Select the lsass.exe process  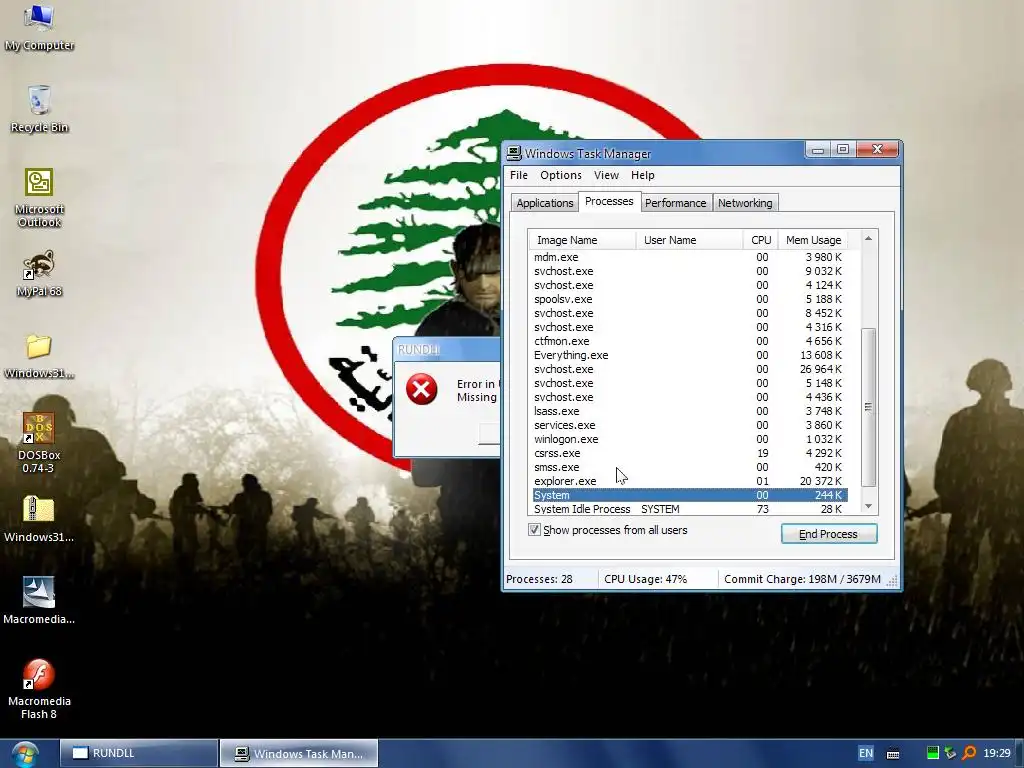(690, 411)
